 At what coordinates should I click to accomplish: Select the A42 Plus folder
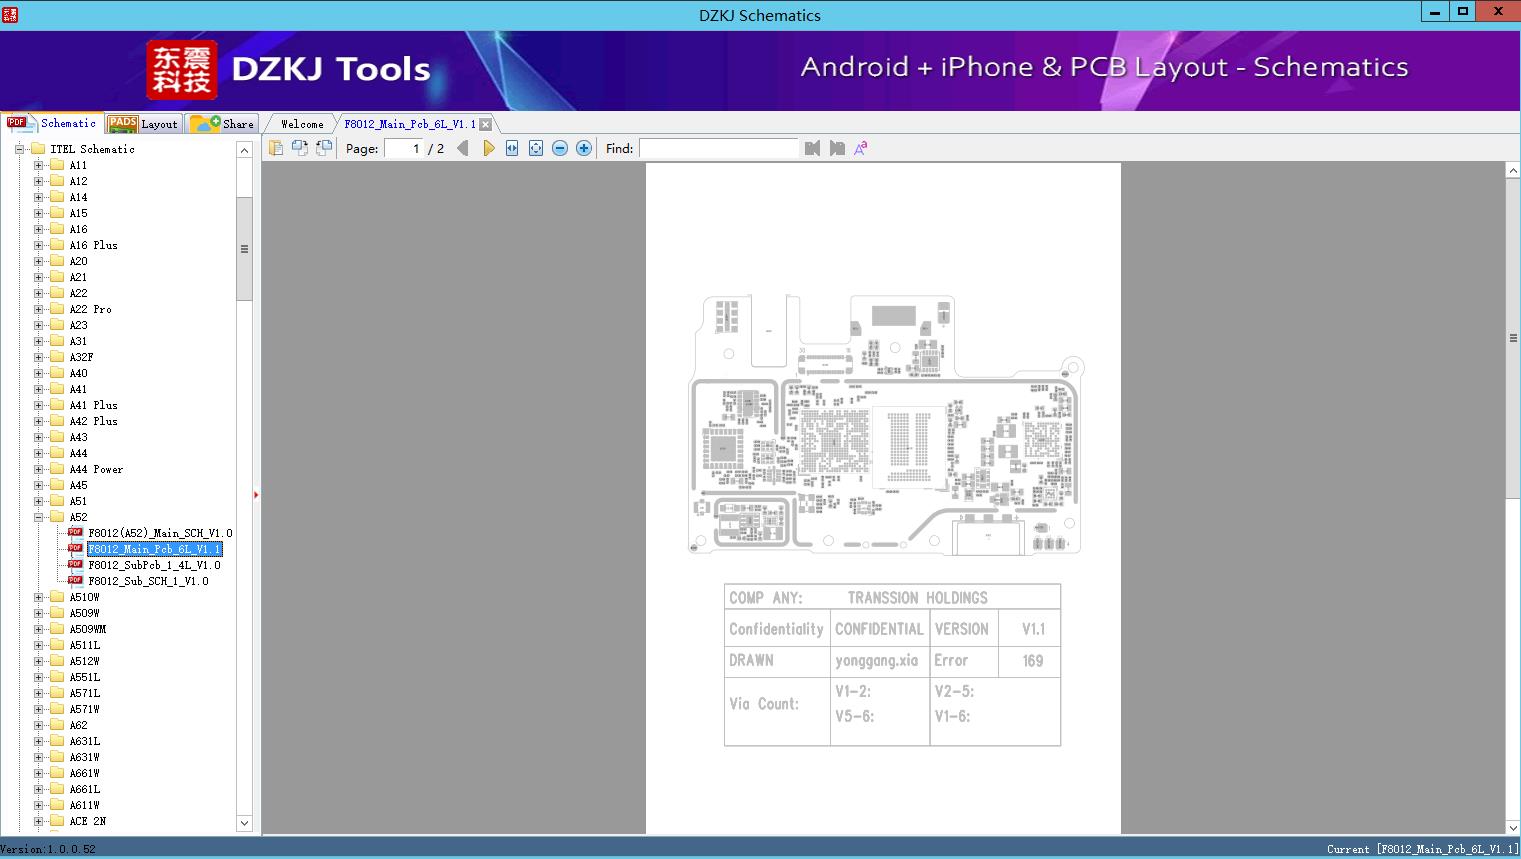93,421
